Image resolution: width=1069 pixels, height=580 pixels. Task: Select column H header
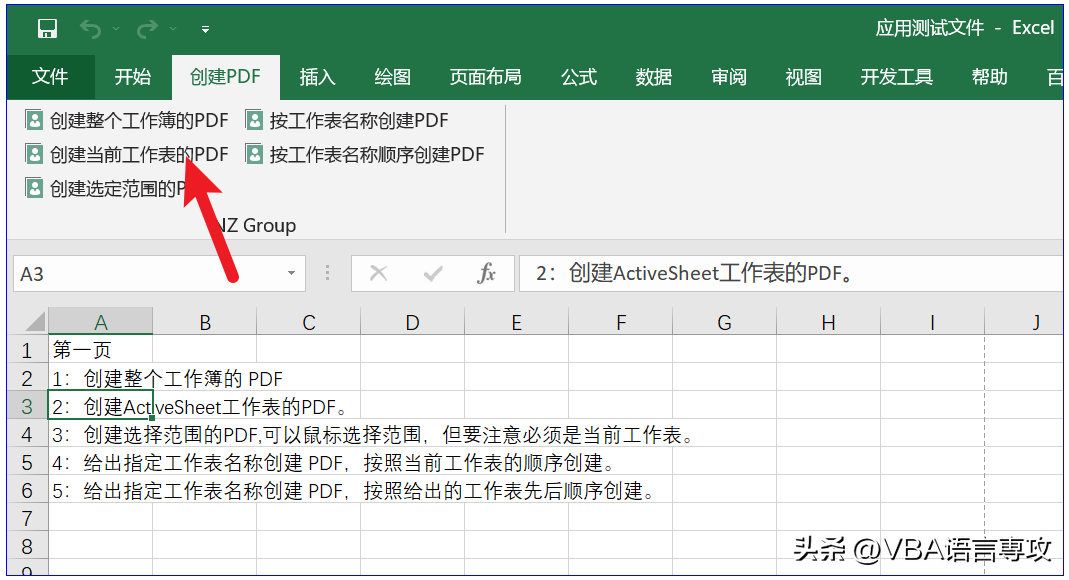[x=828, y=322]
